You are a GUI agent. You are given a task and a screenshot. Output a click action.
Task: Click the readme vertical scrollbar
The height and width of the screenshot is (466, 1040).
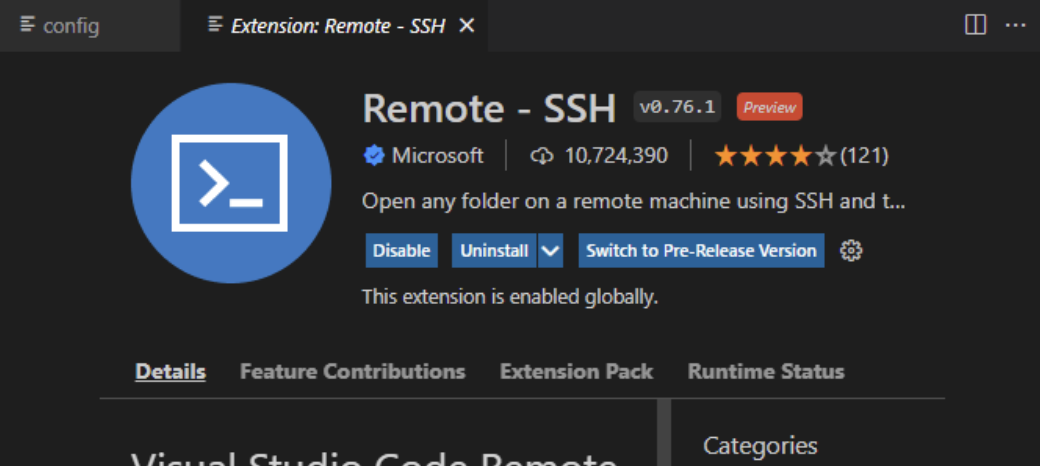click(664, 432)
